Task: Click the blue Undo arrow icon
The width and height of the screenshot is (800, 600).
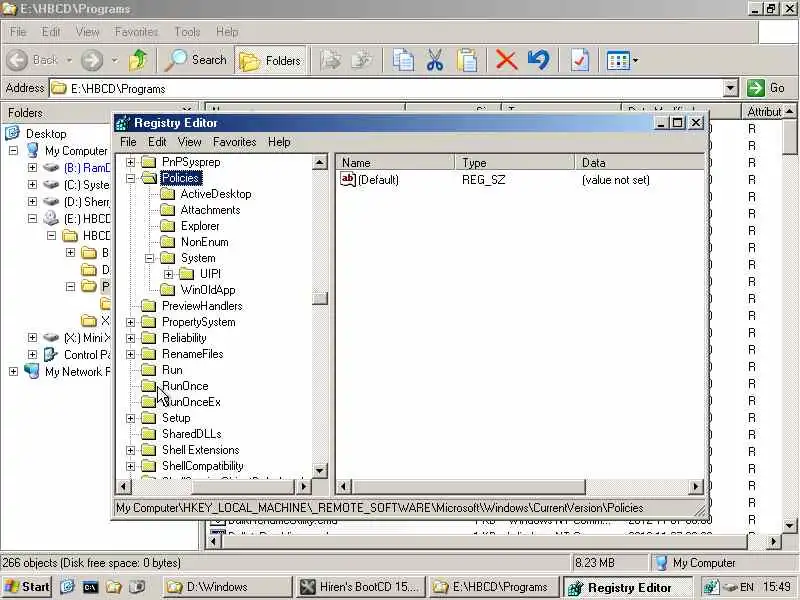Action: point(538,61)
